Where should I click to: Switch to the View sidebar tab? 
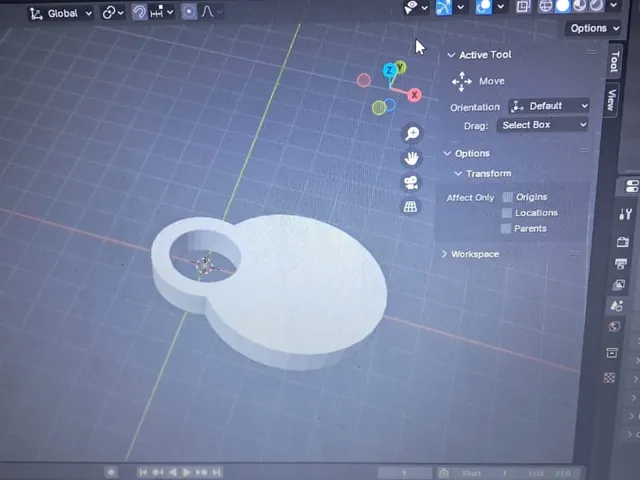point(611,100)
